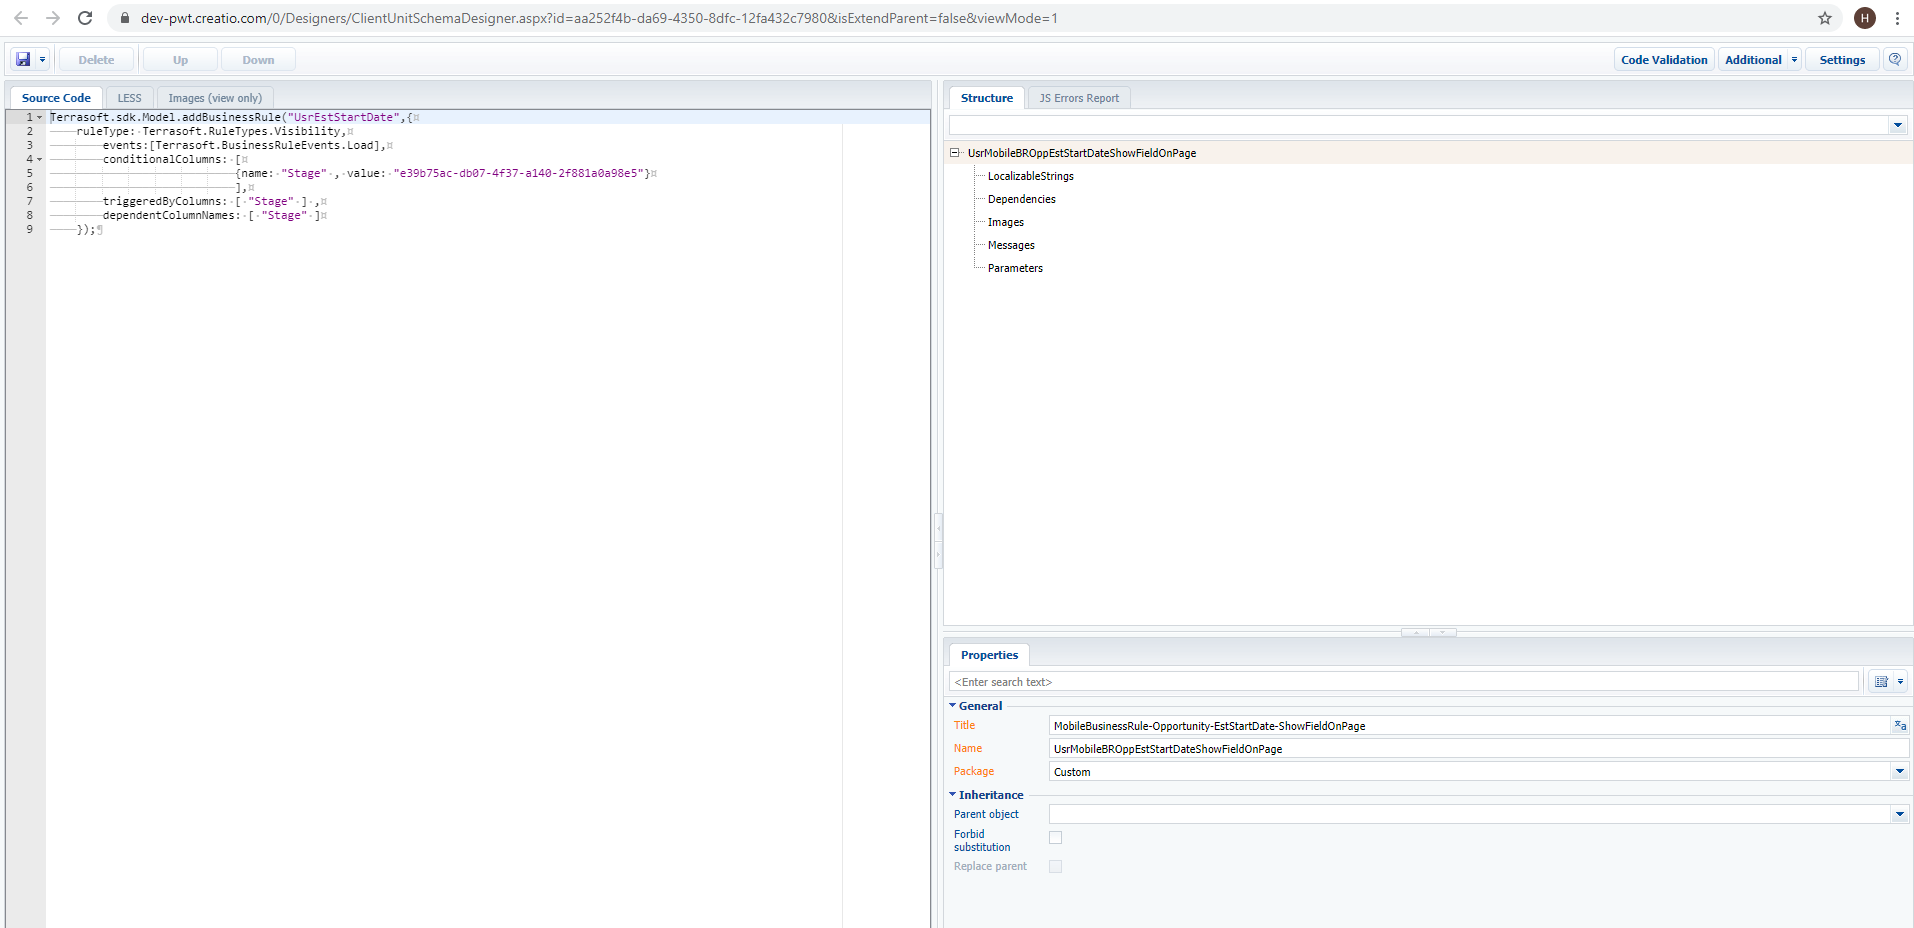Open the Additional menu button
This screenshot has height=928, width=1914.
pyautogui.click(x=1753, y=60)
